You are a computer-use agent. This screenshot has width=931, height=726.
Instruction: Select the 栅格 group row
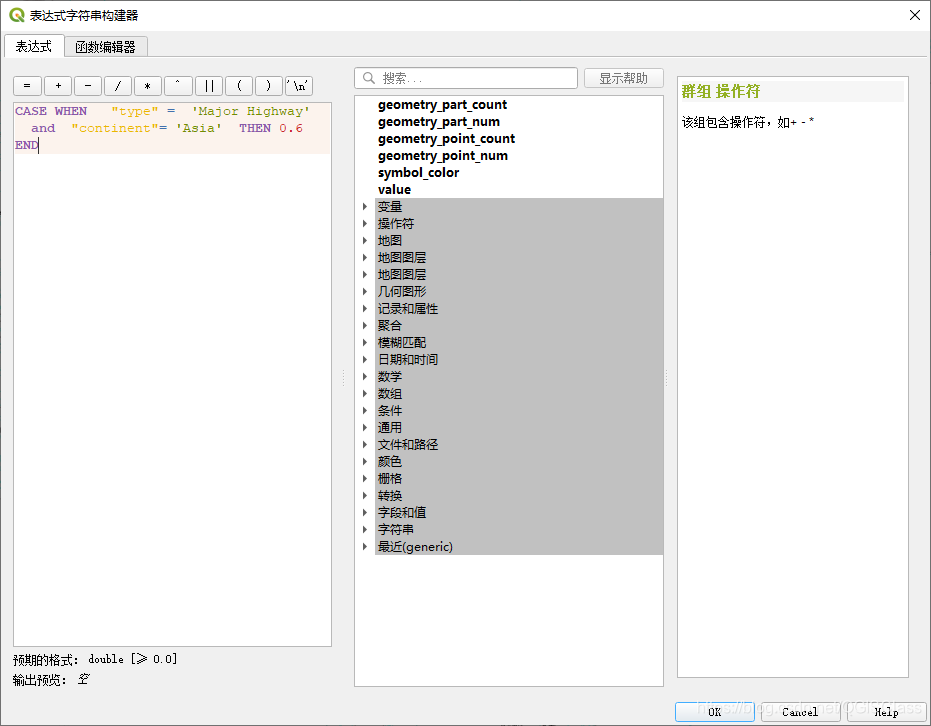519,478
